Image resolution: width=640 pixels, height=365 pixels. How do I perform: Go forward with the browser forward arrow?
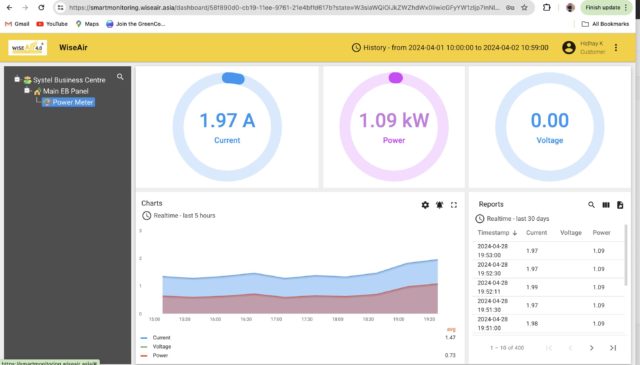pos(25,7)
